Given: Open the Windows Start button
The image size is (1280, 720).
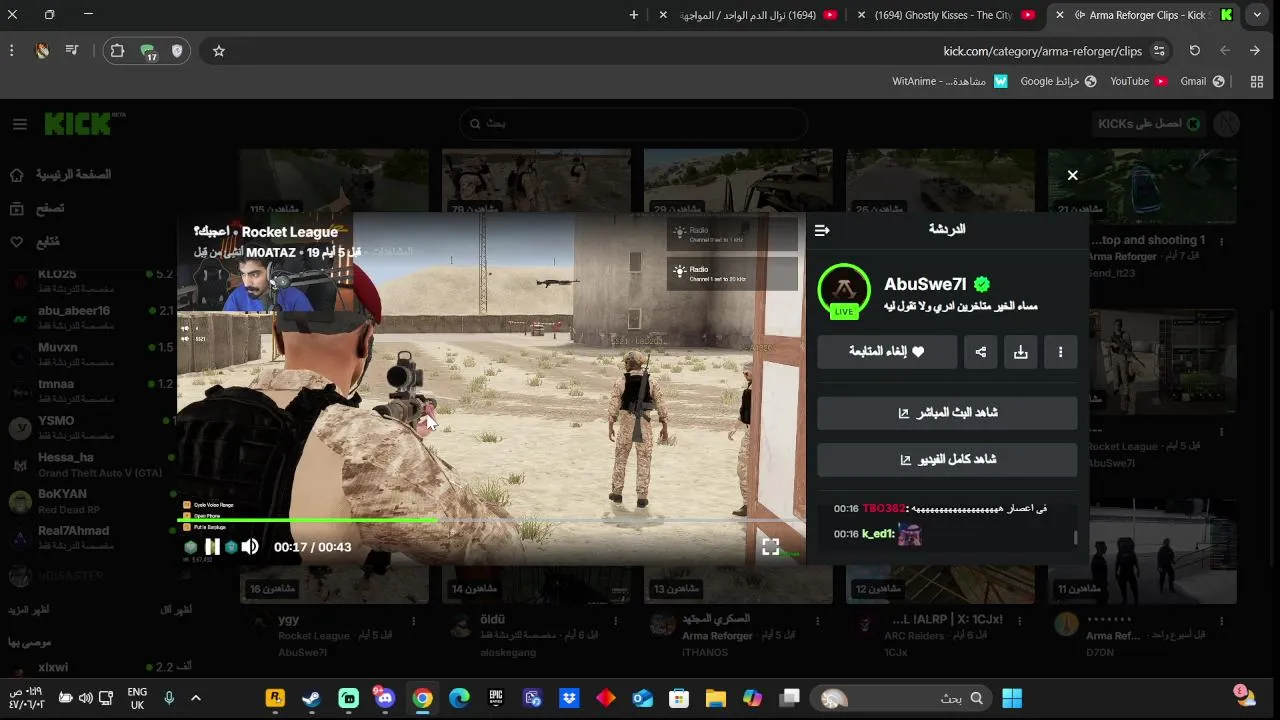Looking at the screenshot, I should [1012, 698].
